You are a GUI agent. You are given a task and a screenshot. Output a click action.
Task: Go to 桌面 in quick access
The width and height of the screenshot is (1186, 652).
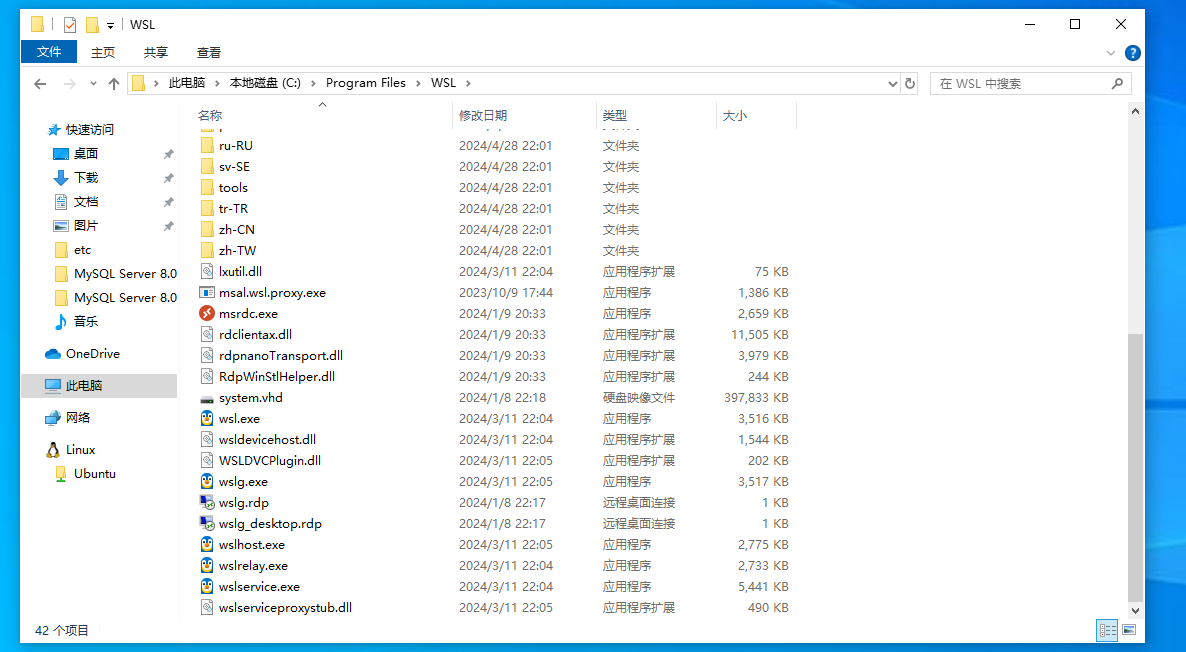[x=76, y=154]
